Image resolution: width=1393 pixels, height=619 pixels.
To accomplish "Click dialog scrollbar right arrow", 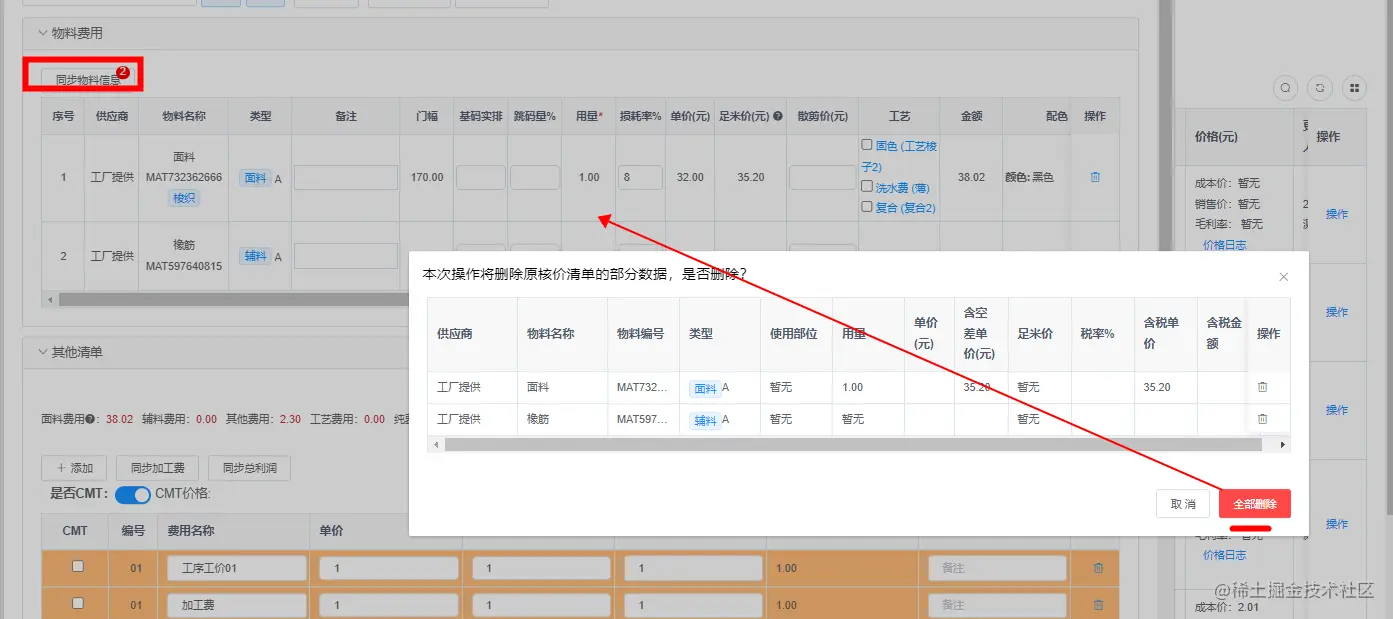I will pos(1284,444).
